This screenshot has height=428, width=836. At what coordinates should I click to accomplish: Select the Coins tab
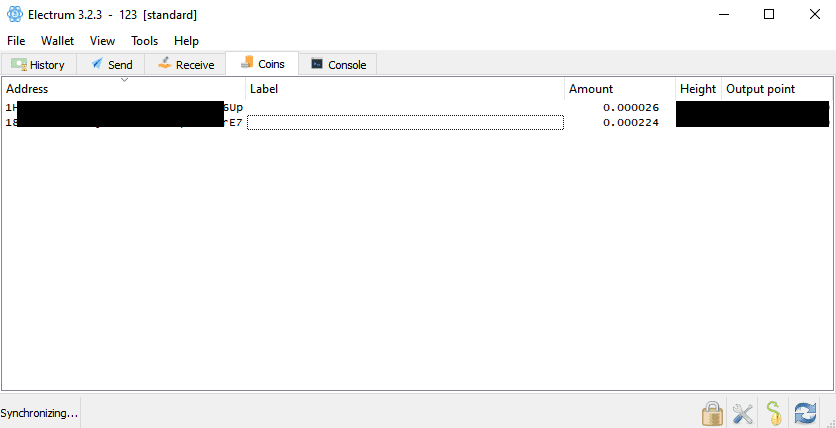[x=262, y=64]
